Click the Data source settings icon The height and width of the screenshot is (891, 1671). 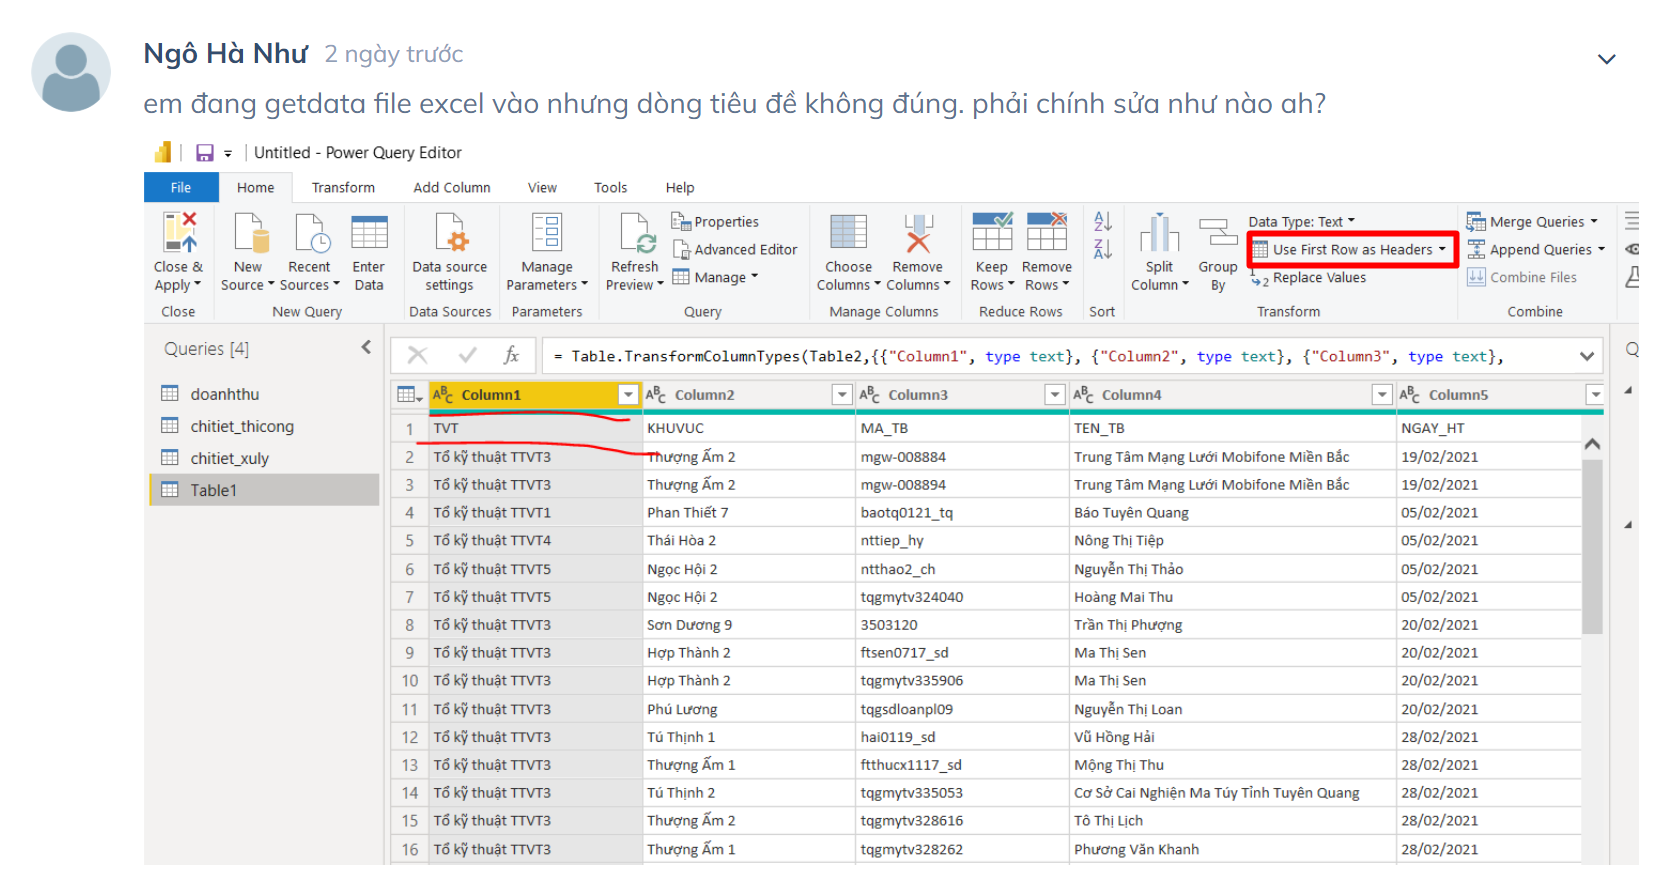click(450, 233)
